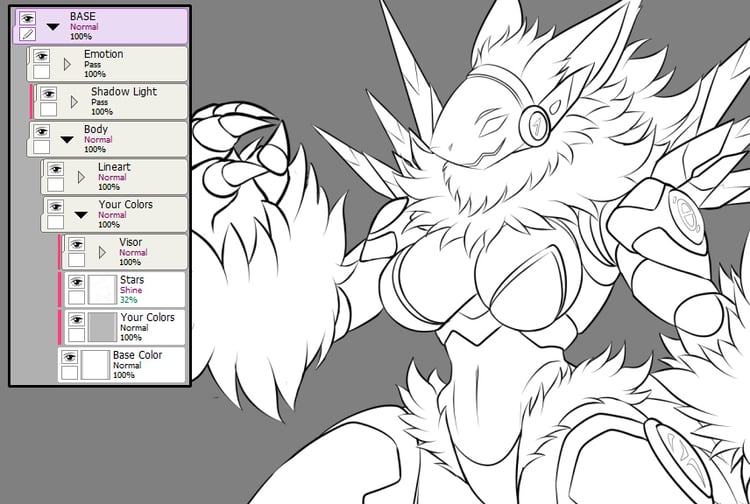Collapse the Body folder arrow
Image resolution: width=750 pixels, height=504 pixels.
[67, 140]
